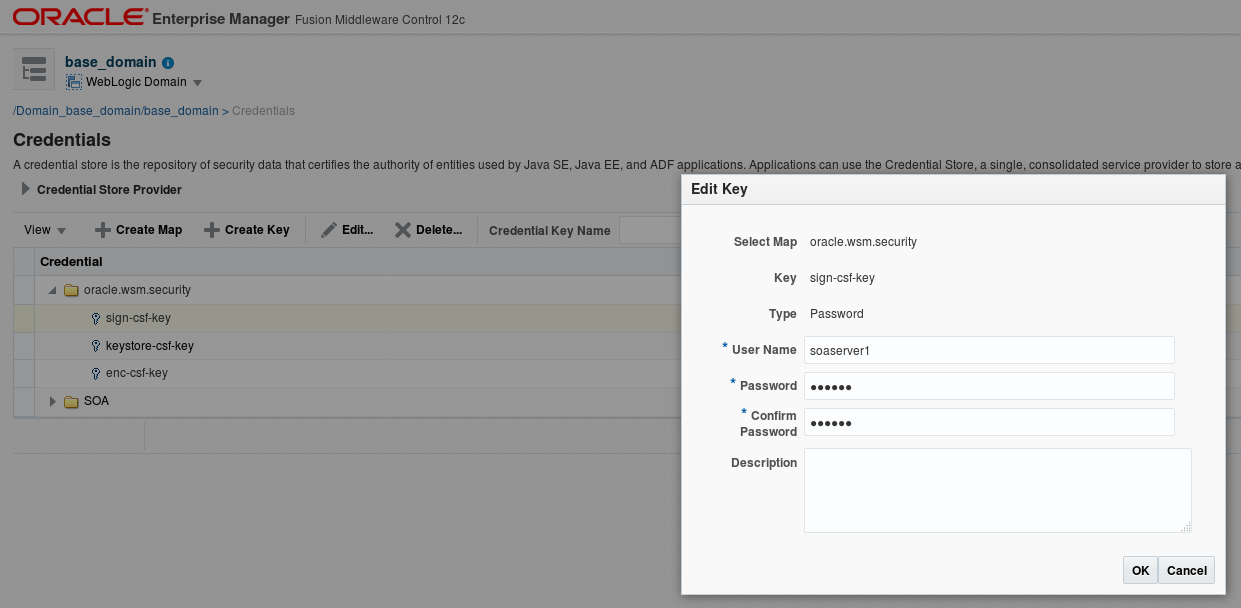Click inside the Description text area
This screenshot has width=1241, height=608.
[997, 490]
